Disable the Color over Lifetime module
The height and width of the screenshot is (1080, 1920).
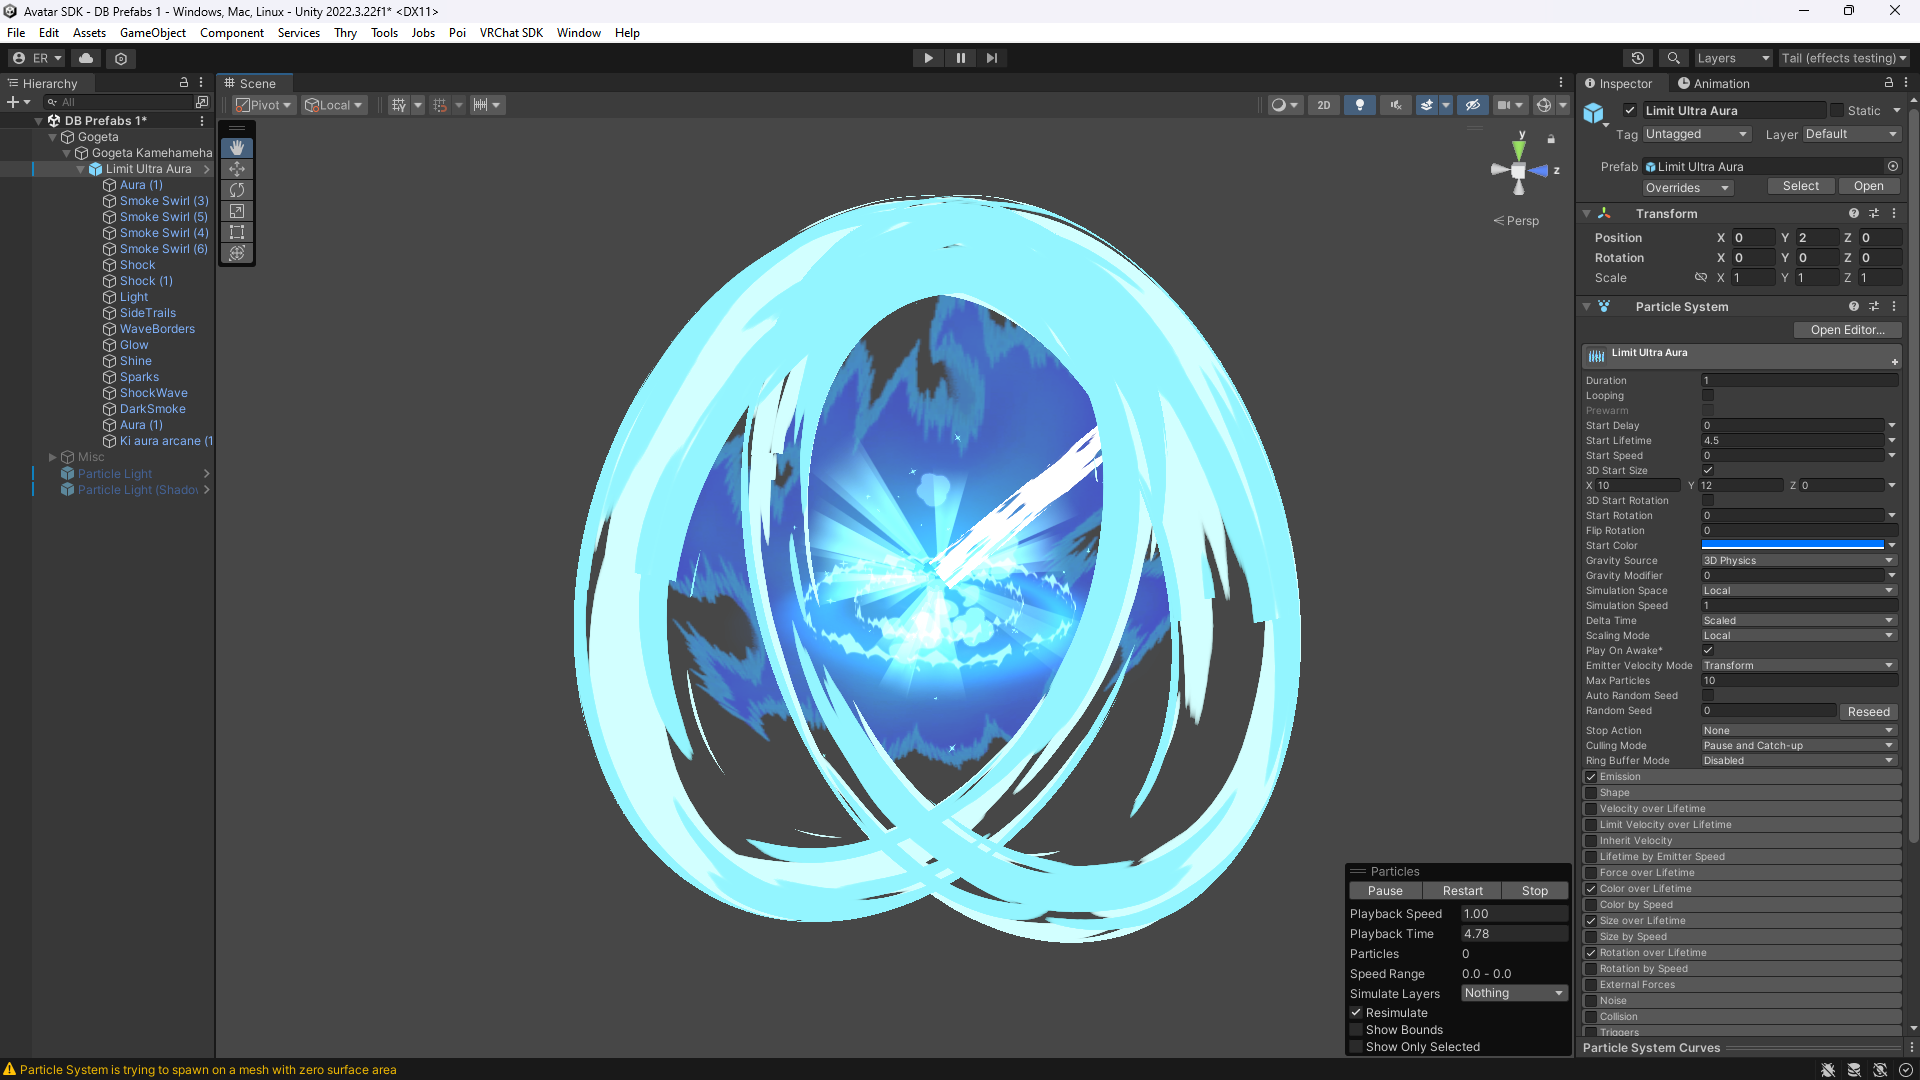[x=1591, y=889]
